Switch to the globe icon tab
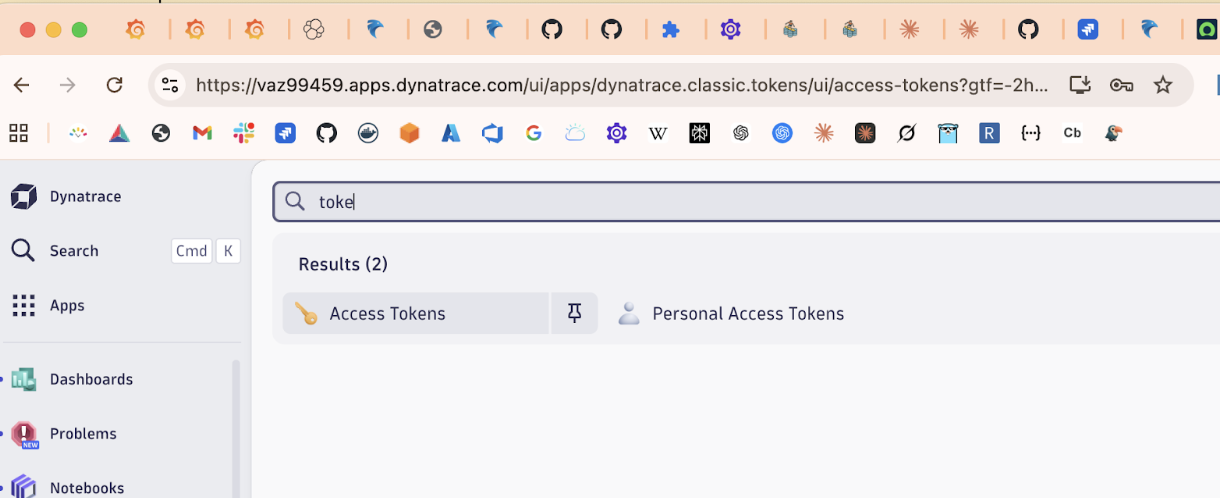Image resolution: width=1222 pixels, height=498 pixels. tap(433, 30)
